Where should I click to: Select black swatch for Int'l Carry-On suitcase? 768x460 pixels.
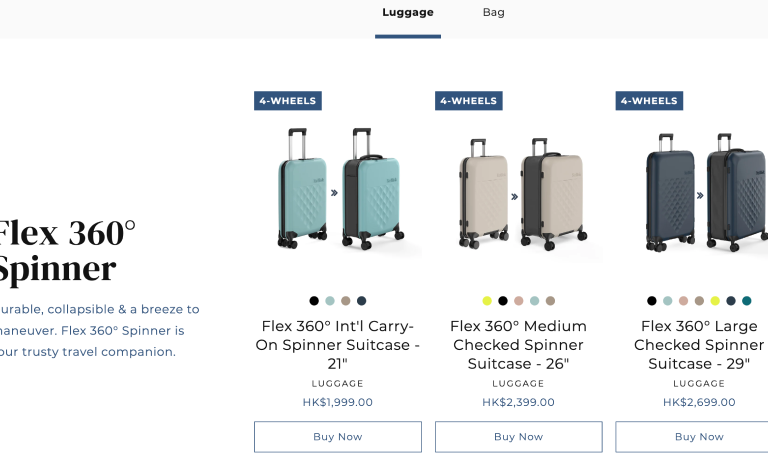(x=314, y=301)
